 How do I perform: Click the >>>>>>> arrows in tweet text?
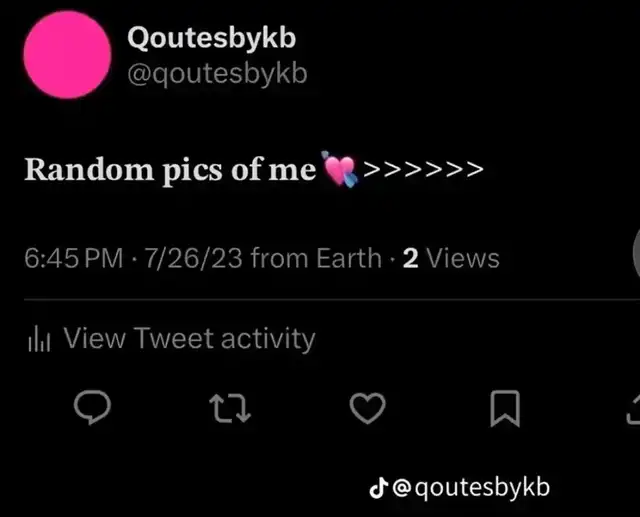pos(423,169)
